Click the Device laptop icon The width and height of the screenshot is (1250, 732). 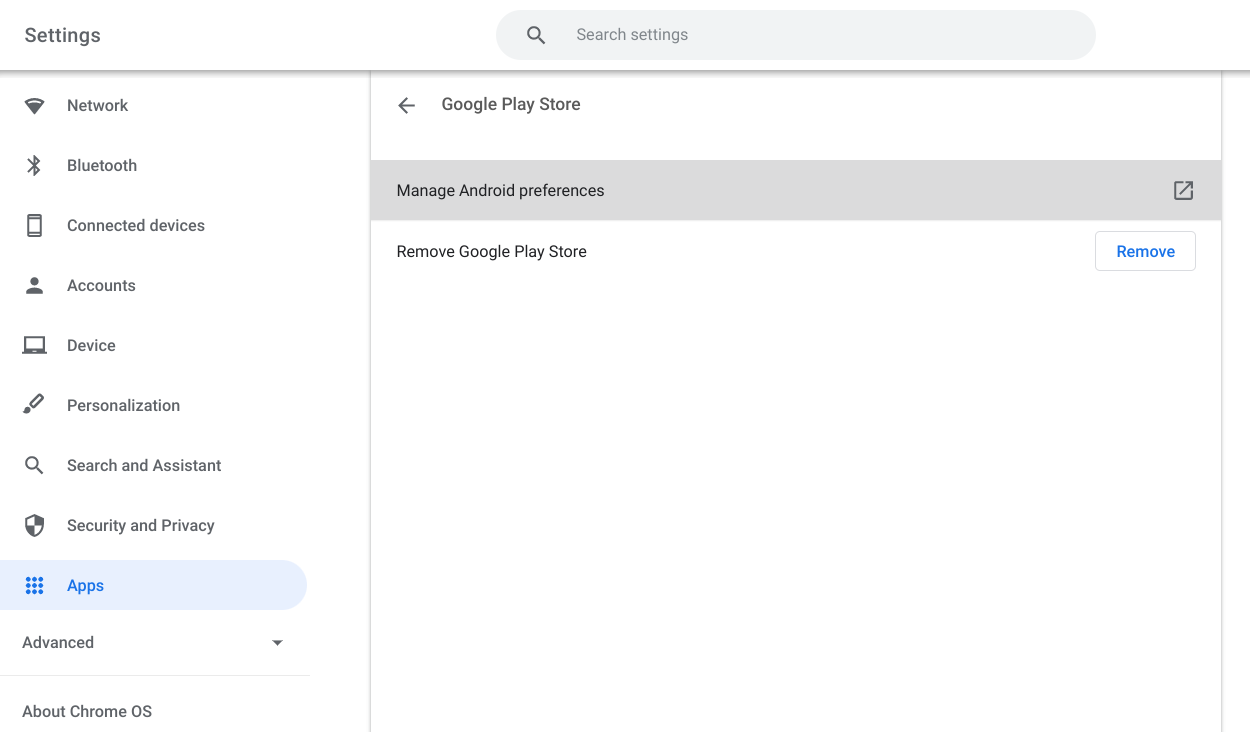[35, 345]
